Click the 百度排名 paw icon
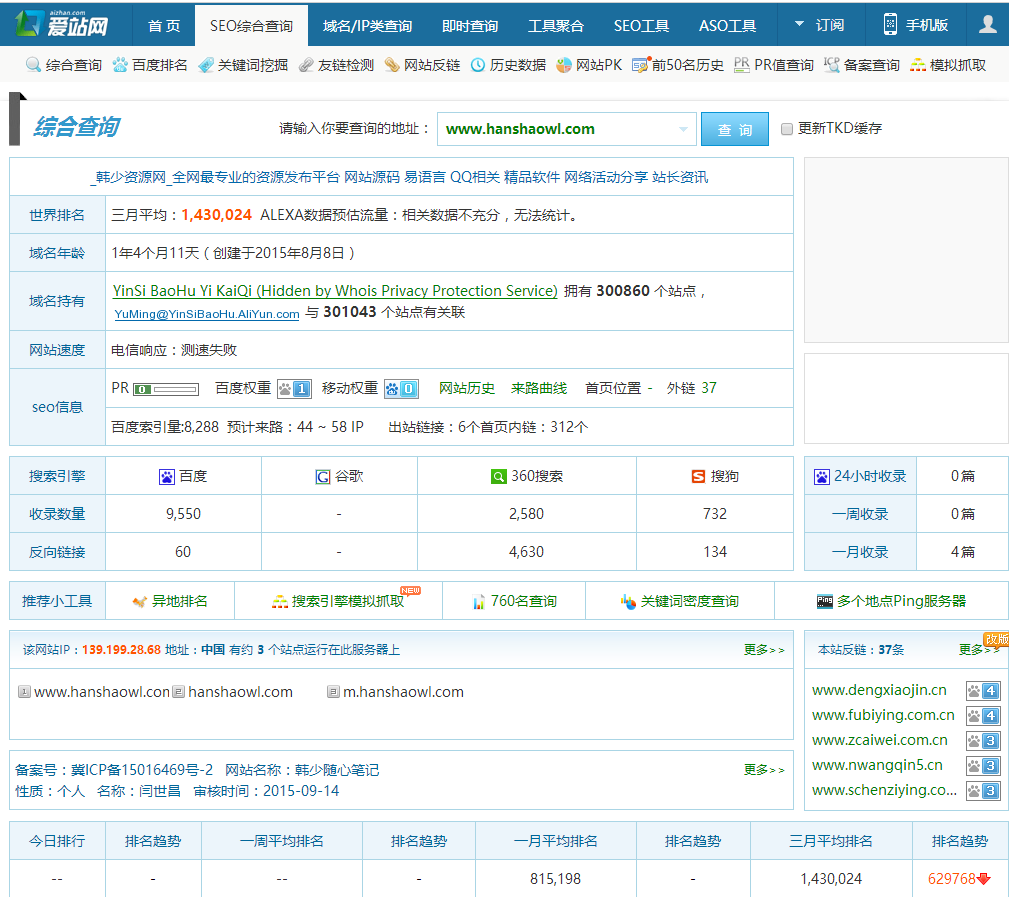The width and height of the screenshot is (1009, 897). click(120, 65)
